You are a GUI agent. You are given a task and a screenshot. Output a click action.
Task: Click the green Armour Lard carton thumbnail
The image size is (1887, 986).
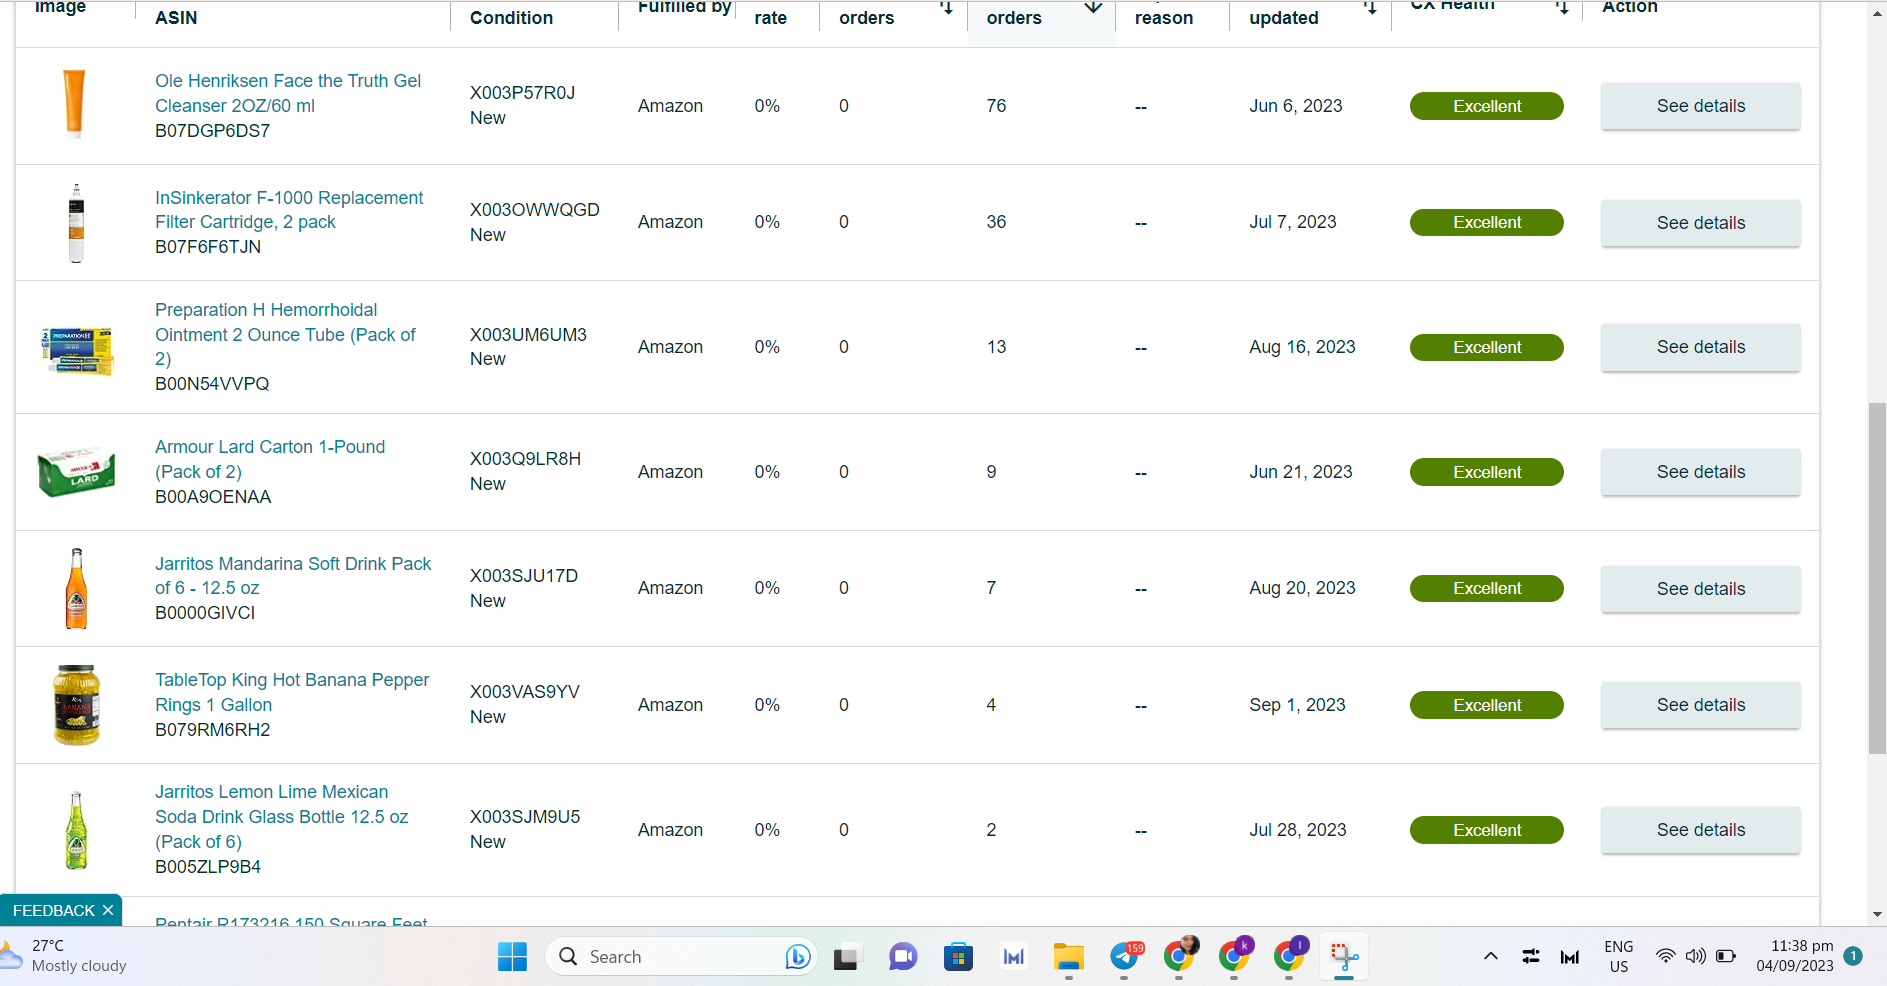[76, 471]
